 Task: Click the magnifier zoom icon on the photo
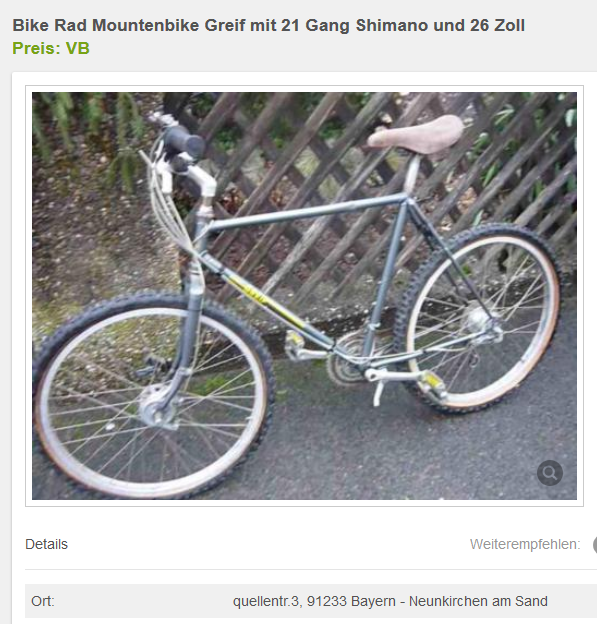click(x=550, y=473)
